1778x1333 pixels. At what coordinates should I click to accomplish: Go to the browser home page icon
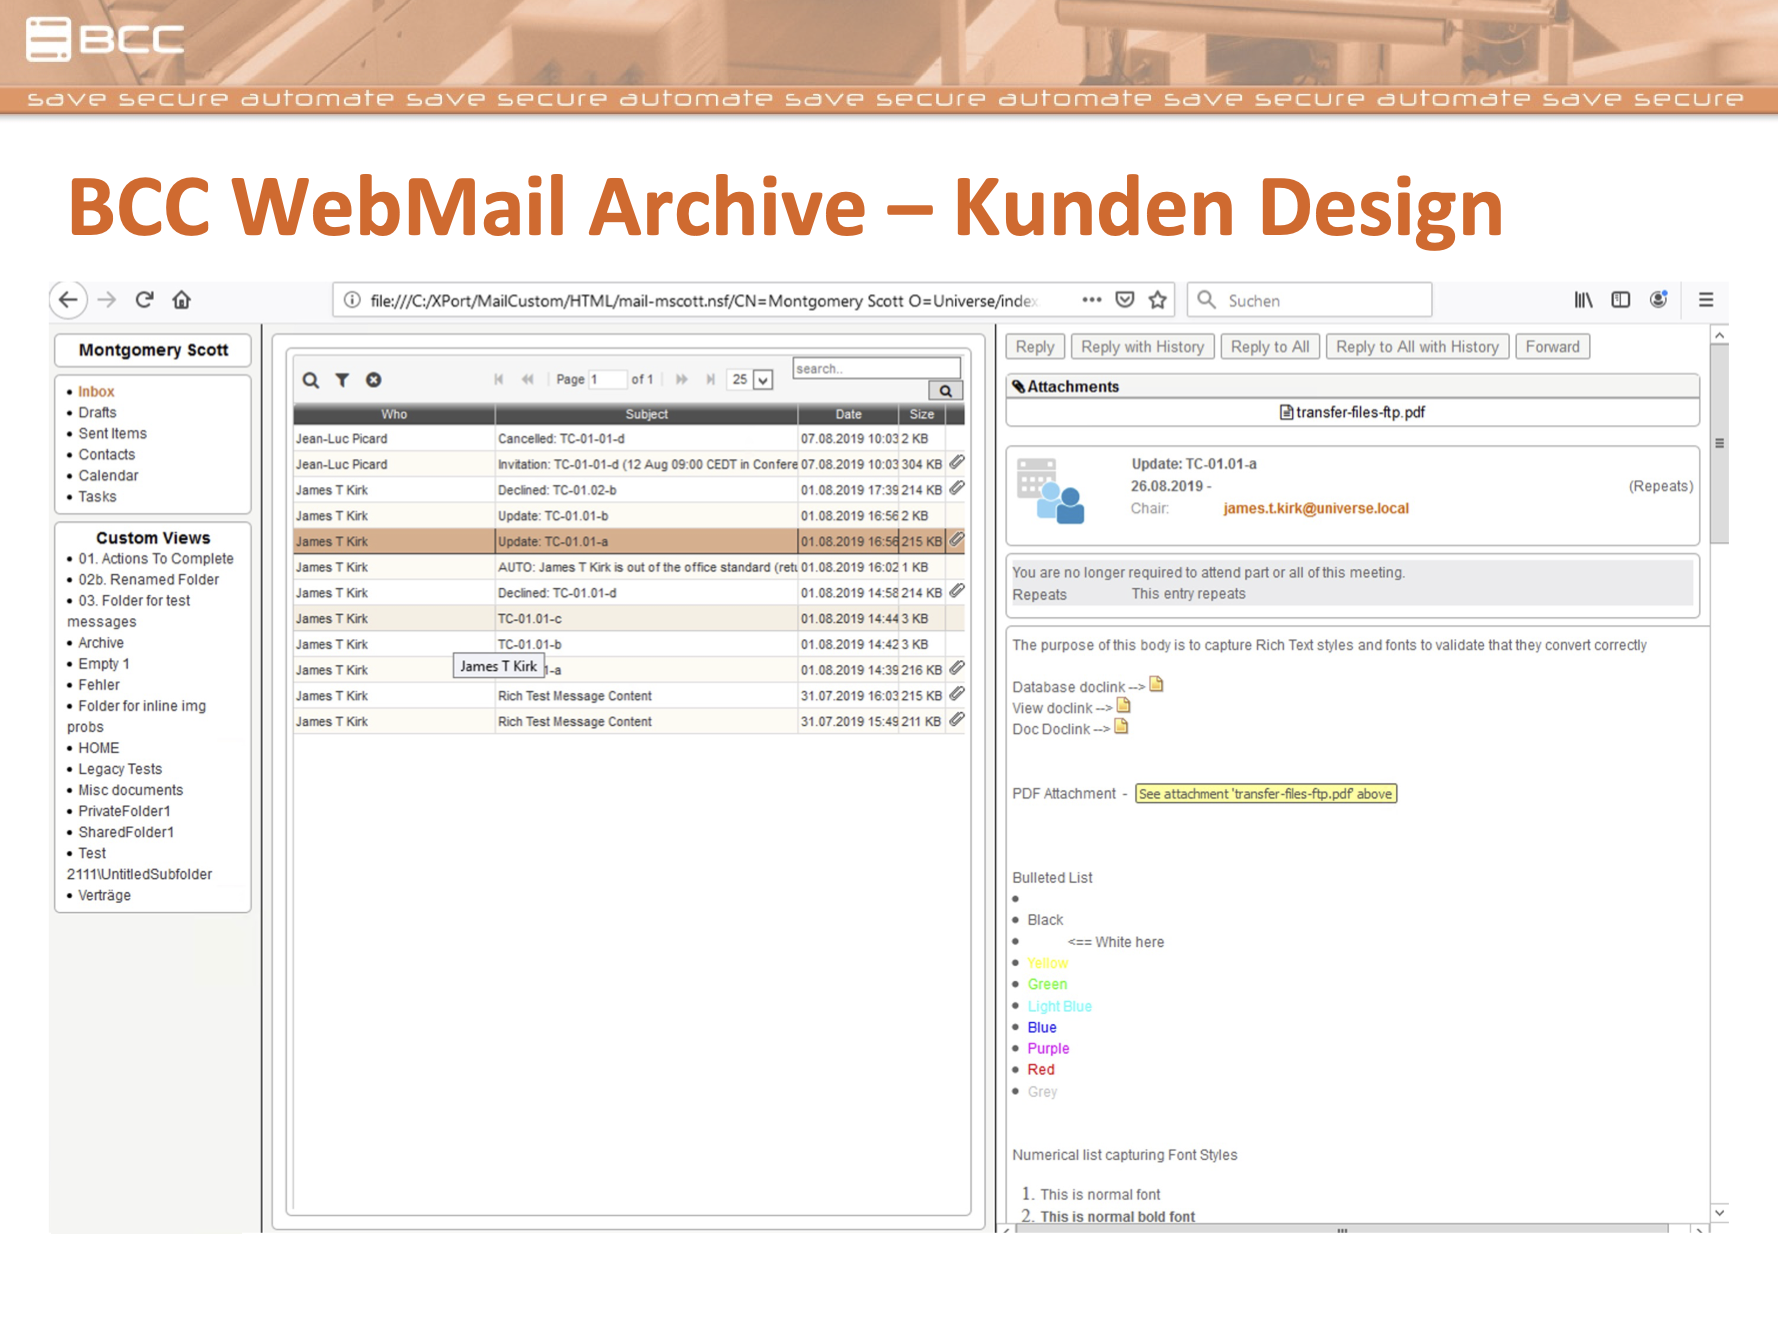pyautogui.click(x=181, y=299)
